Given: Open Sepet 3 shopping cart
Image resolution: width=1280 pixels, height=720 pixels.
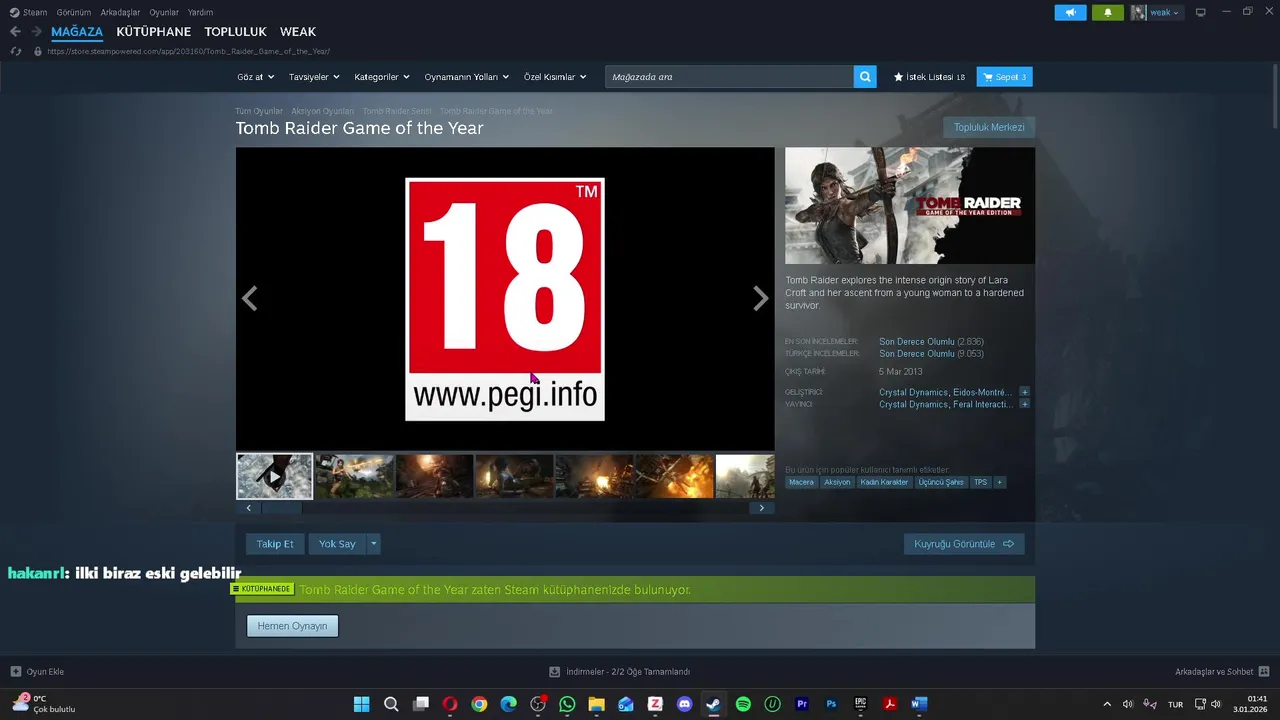Looking at the screenshot, I should [1004, 77].
